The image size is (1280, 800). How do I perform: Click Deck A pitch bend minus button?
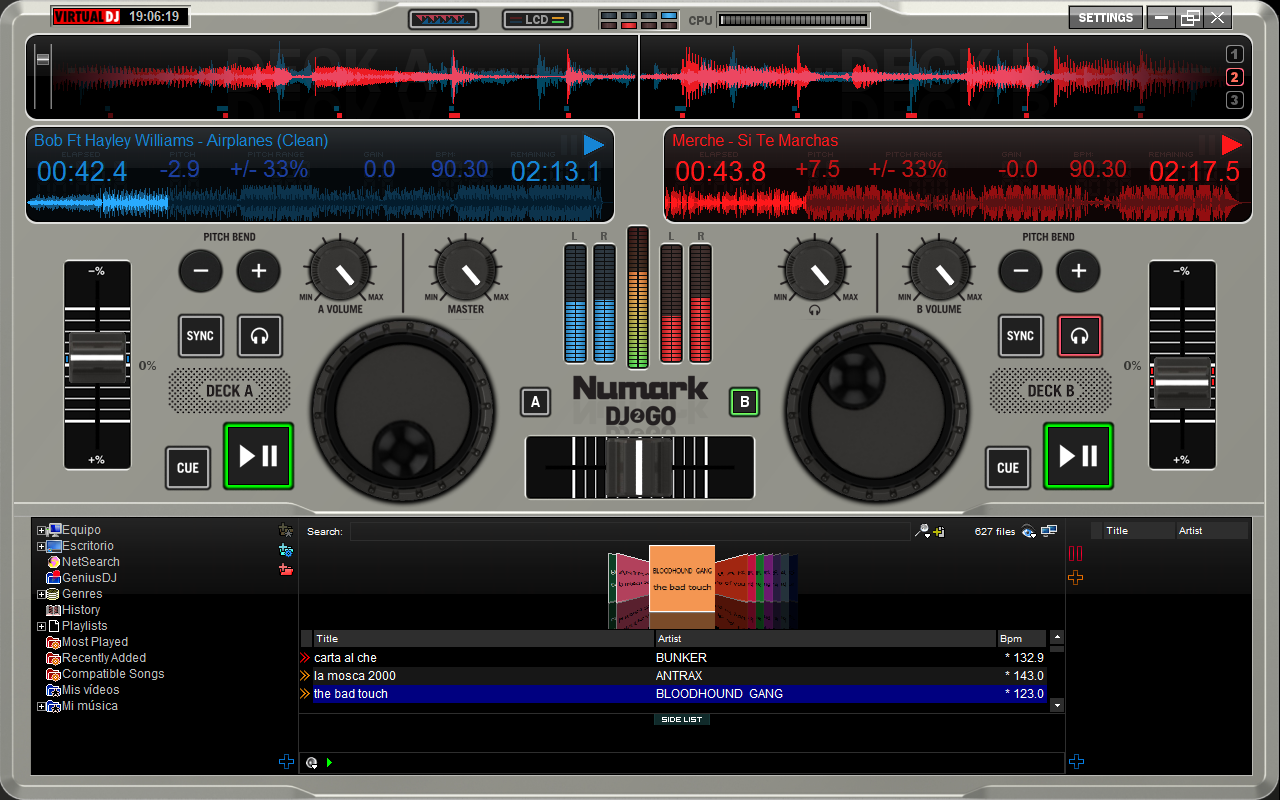coord(201,271)
